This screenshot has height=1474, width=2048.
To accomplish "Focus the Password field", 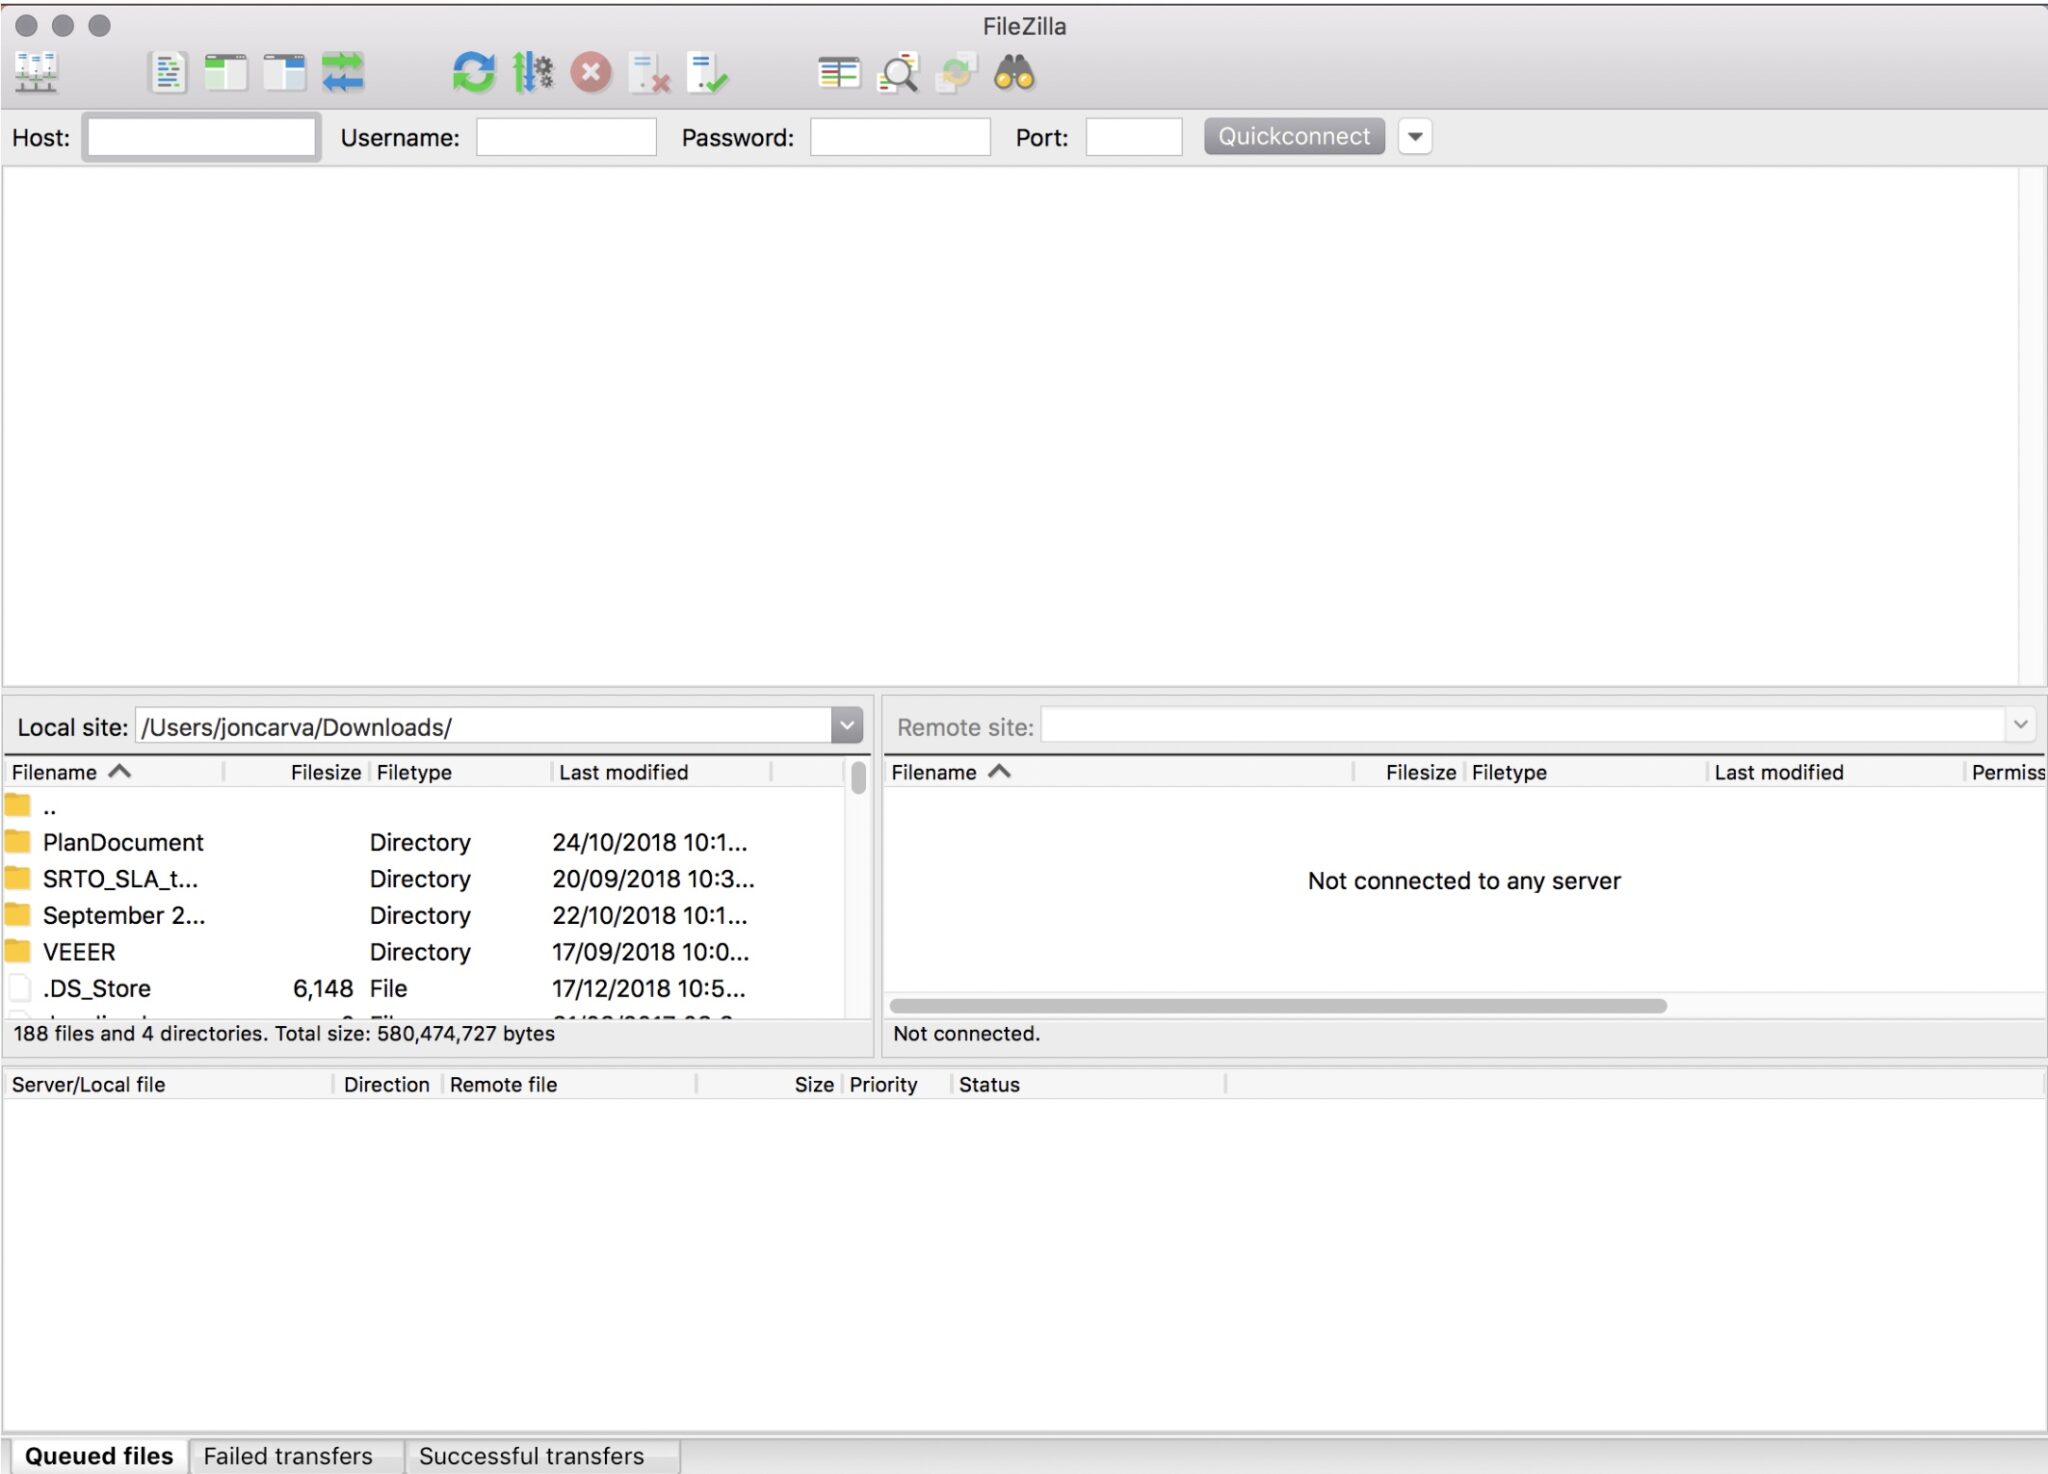I will tap(900, 137).
